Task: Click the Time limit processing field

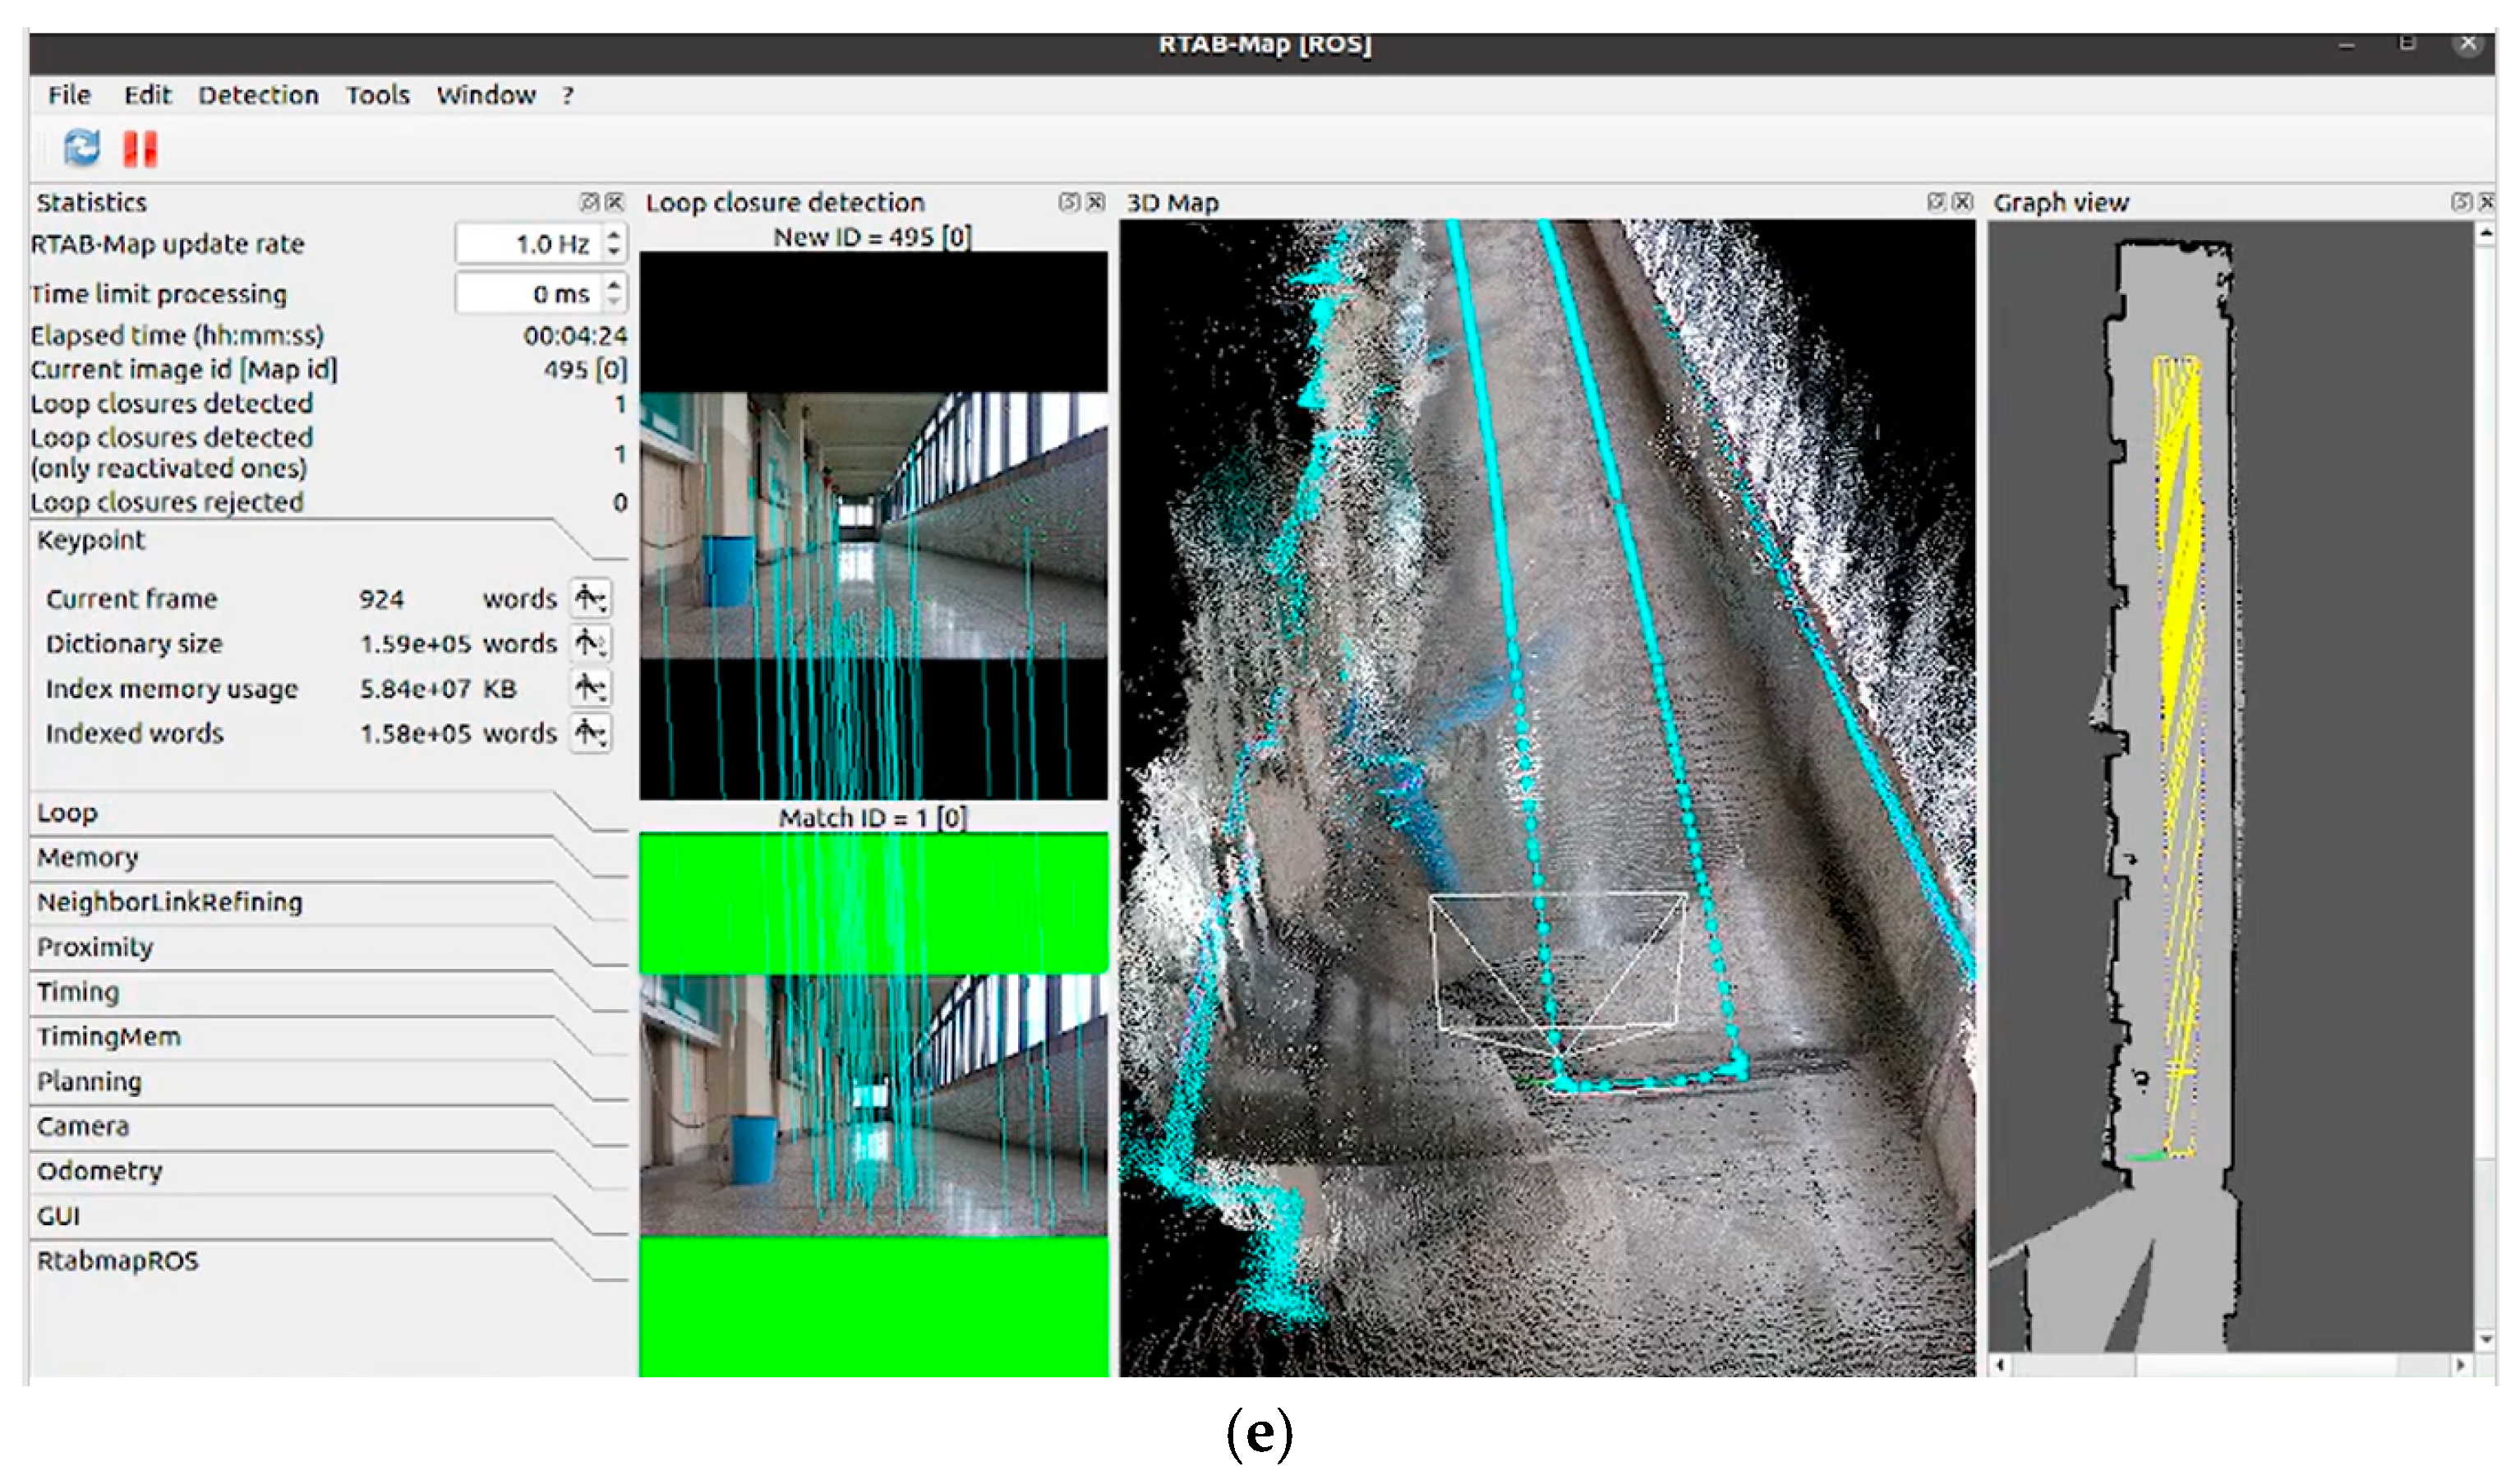Action: [x=530, y=294]
